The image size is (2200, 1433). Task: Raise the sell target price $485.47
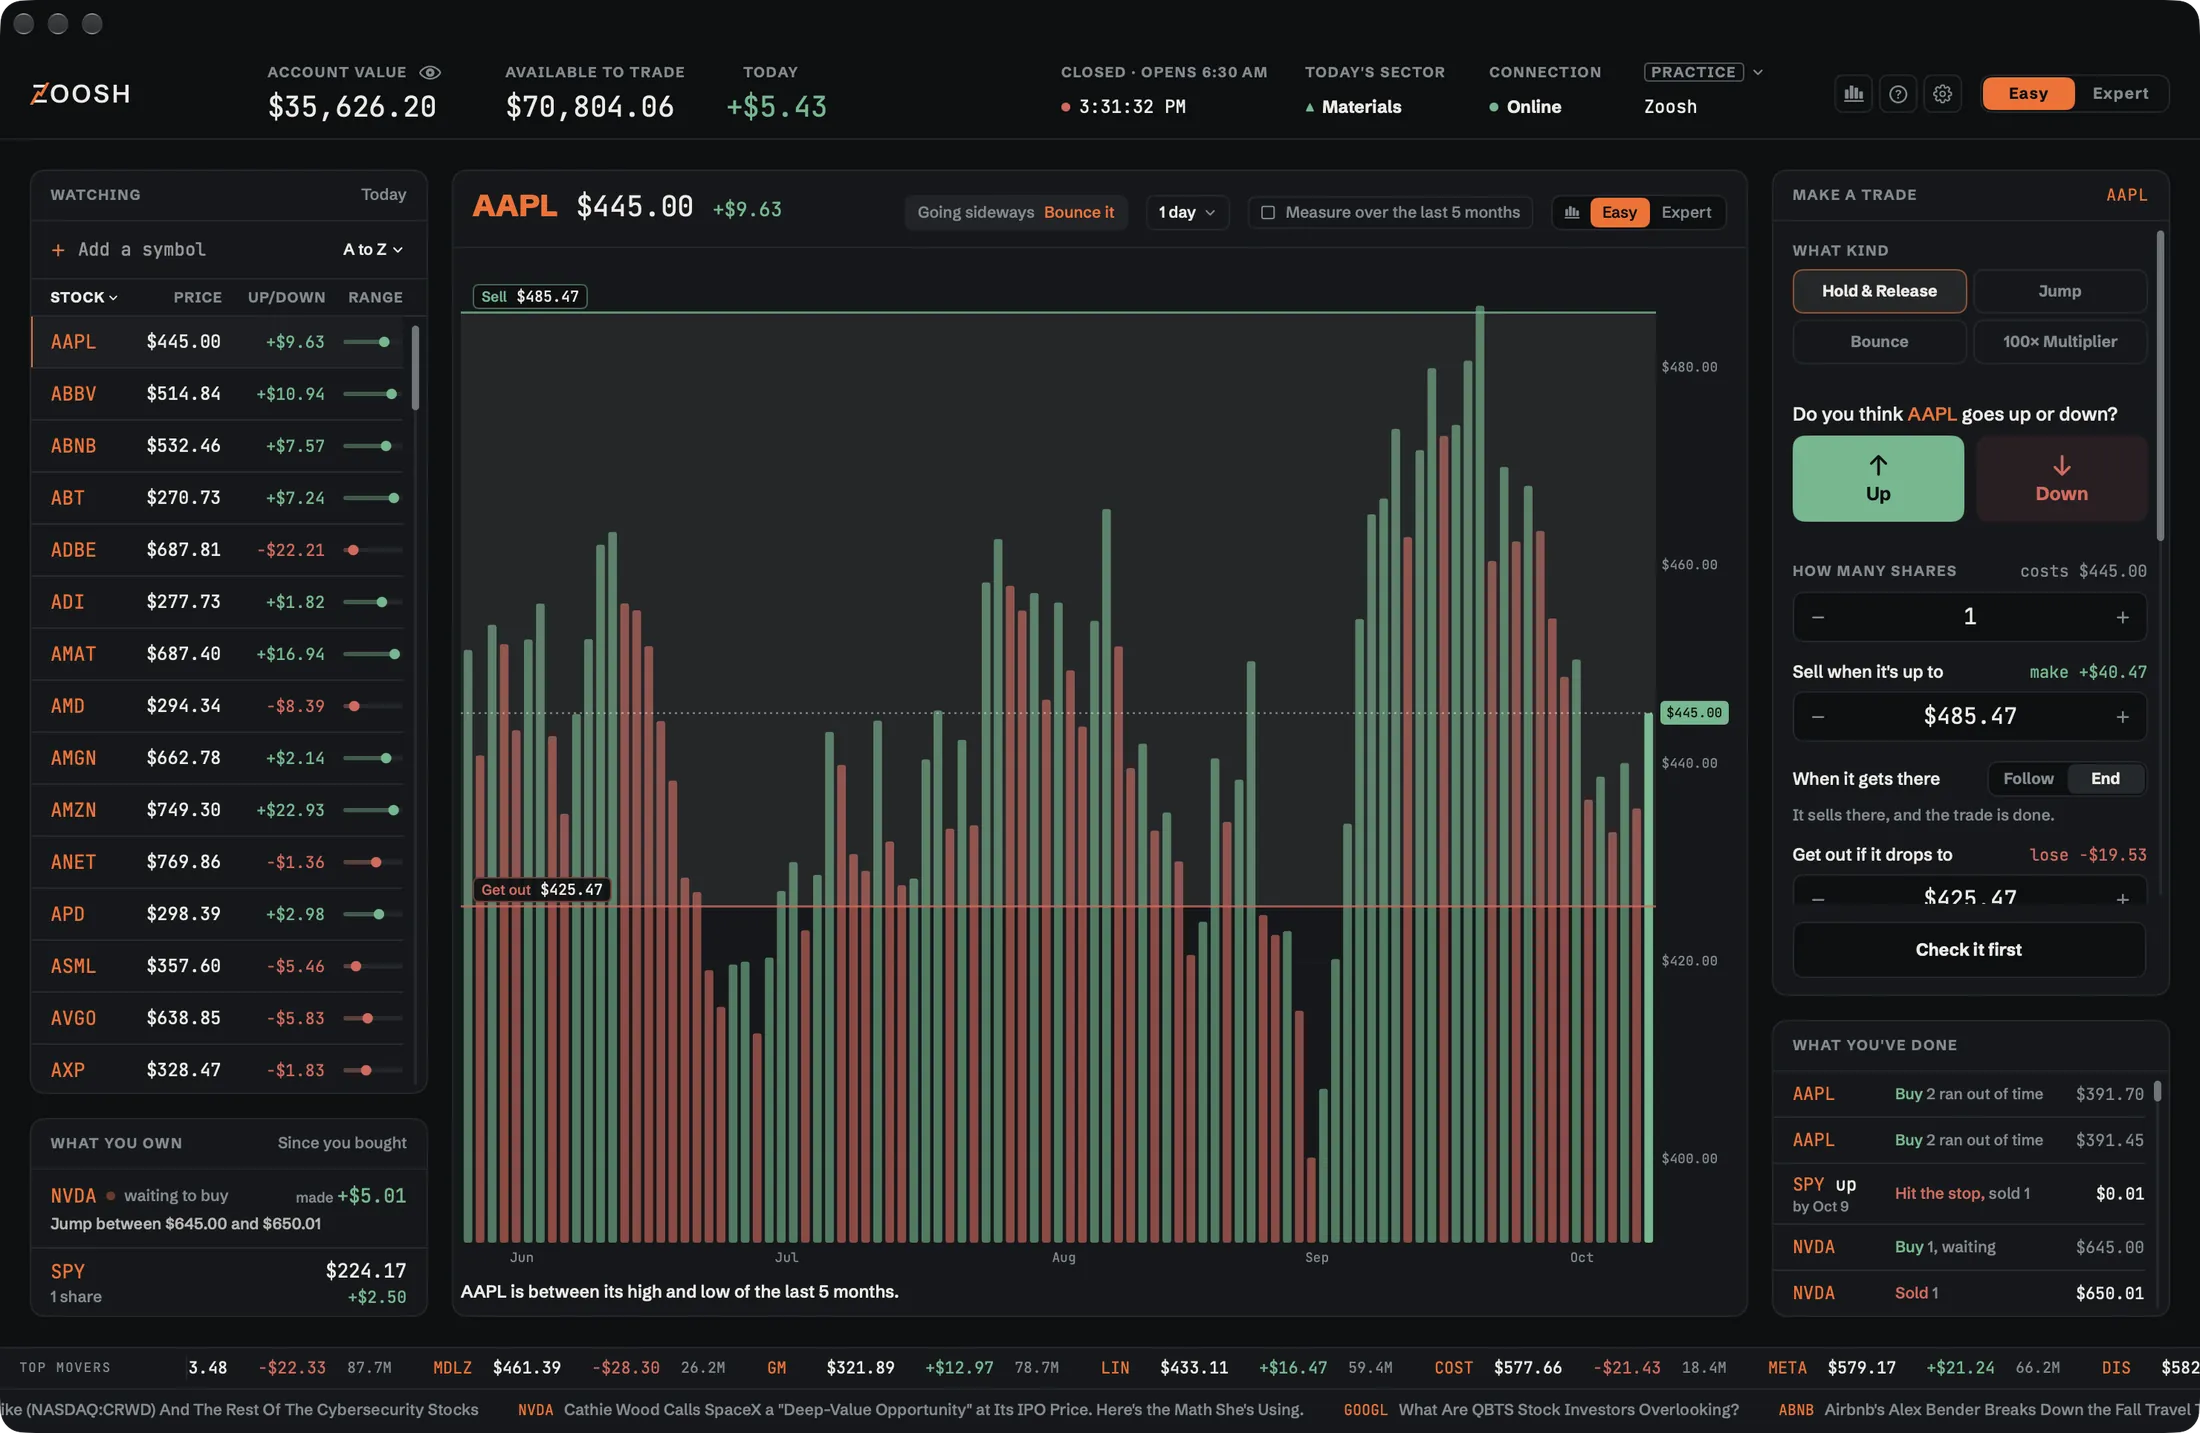click(2122, 716)
